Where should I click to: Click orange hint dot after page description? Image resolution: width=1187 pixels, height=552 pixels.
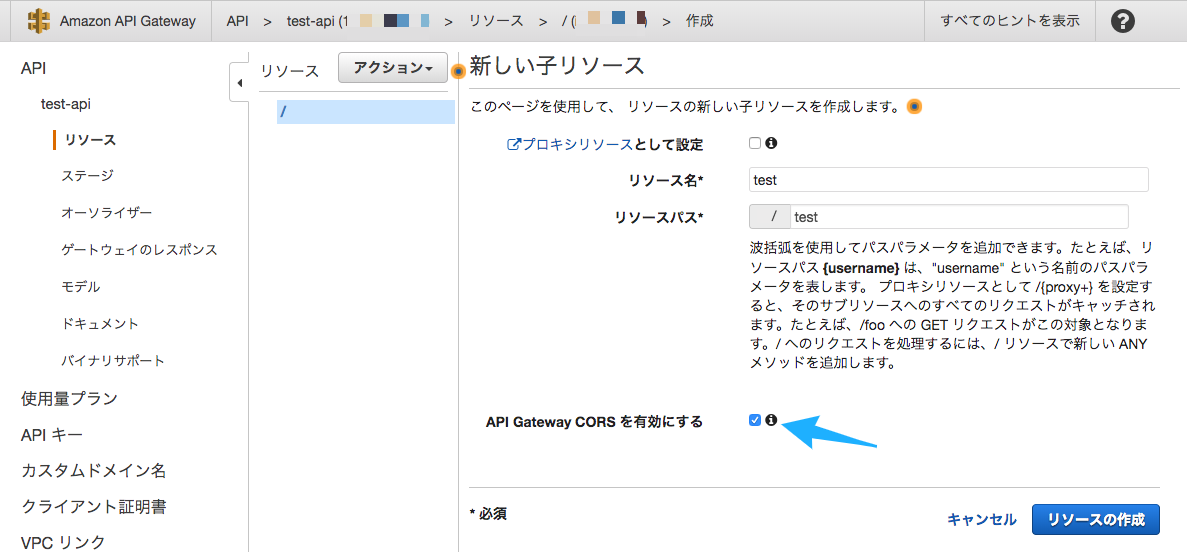point(913,107)
